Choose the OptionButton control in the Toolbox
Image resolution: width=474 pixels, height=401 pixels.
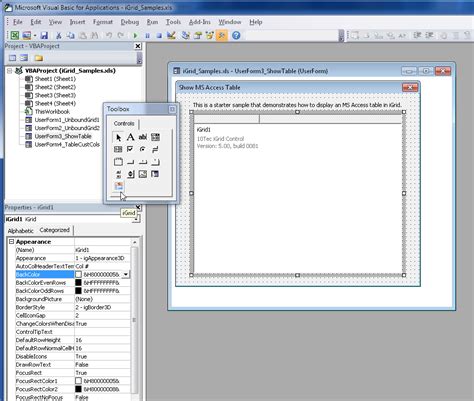pos(143,149)
